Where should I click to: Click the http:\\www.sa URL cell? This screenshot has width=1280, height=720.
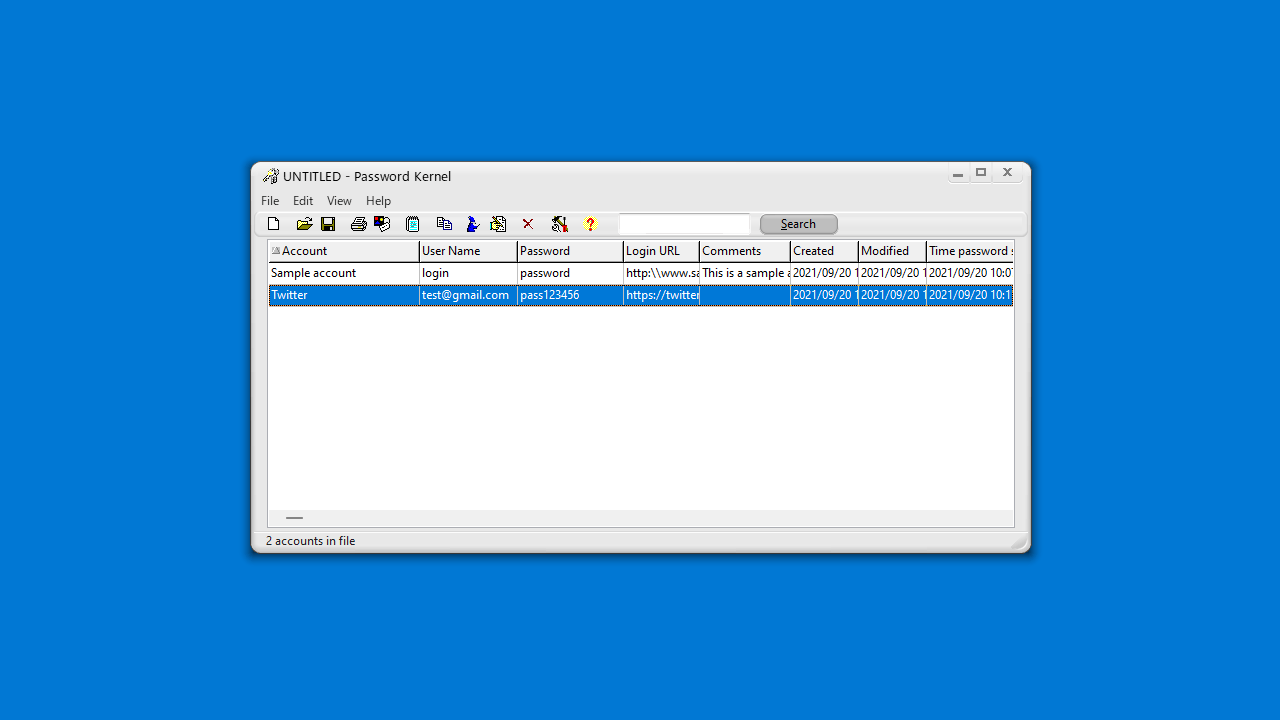661,273
